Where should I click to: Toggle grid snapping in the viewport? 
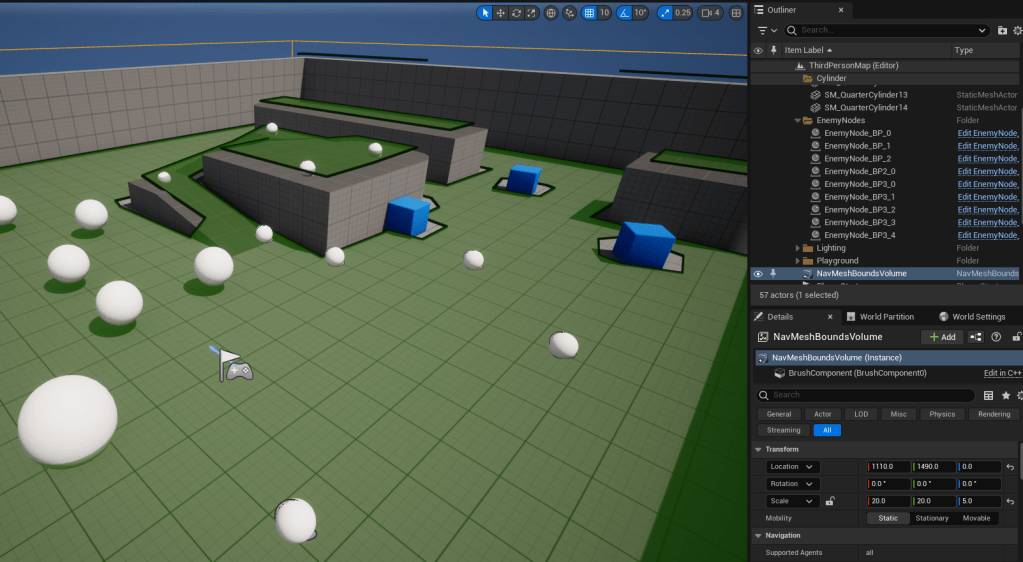click(x=590, y=13)
